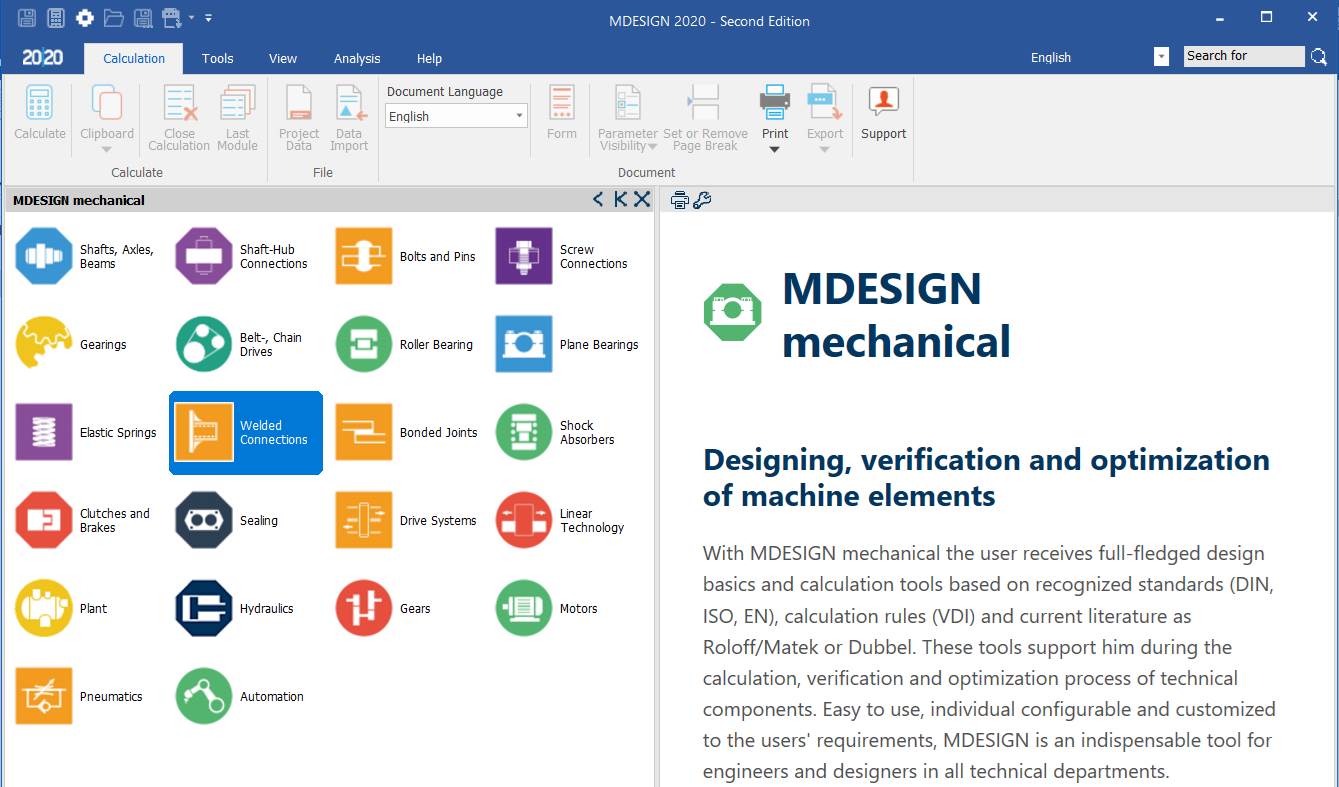
Task: Click the Support ribbon button
Action: [883, 112]
